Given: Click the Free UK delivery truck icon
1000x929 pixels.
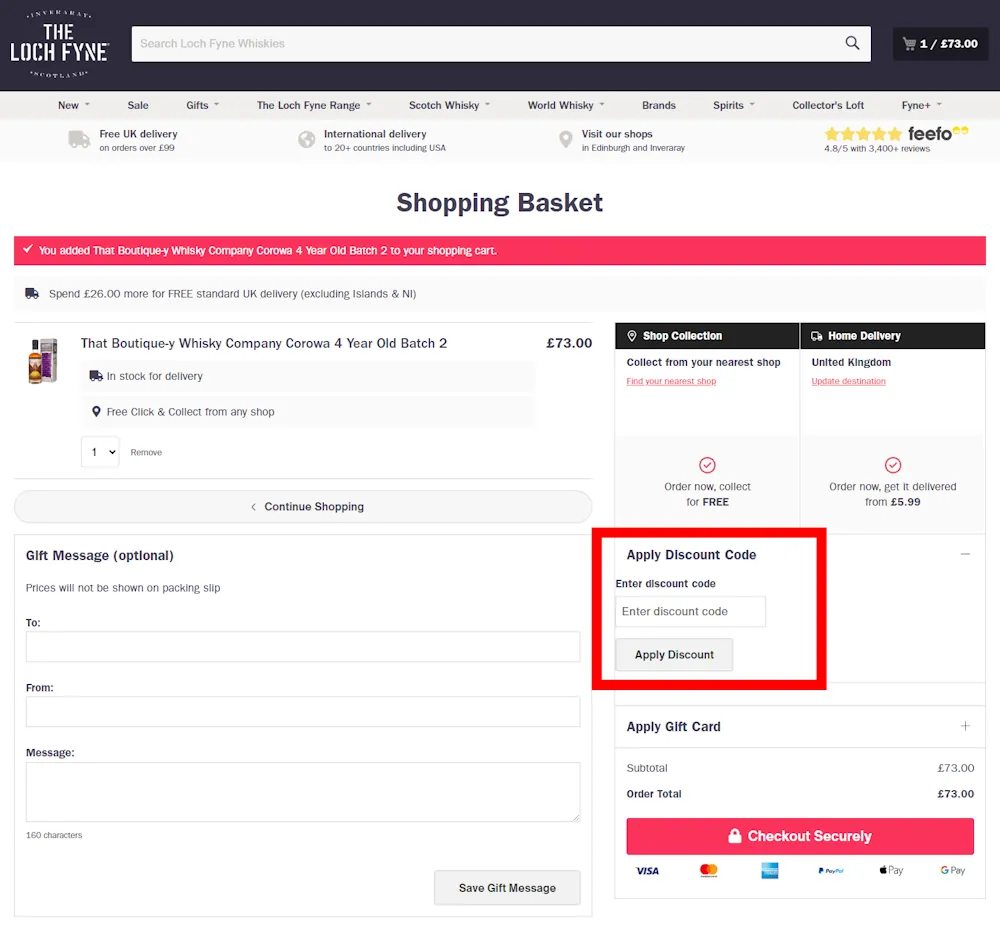Looking at the screenshot, I should tap(79, 139).
